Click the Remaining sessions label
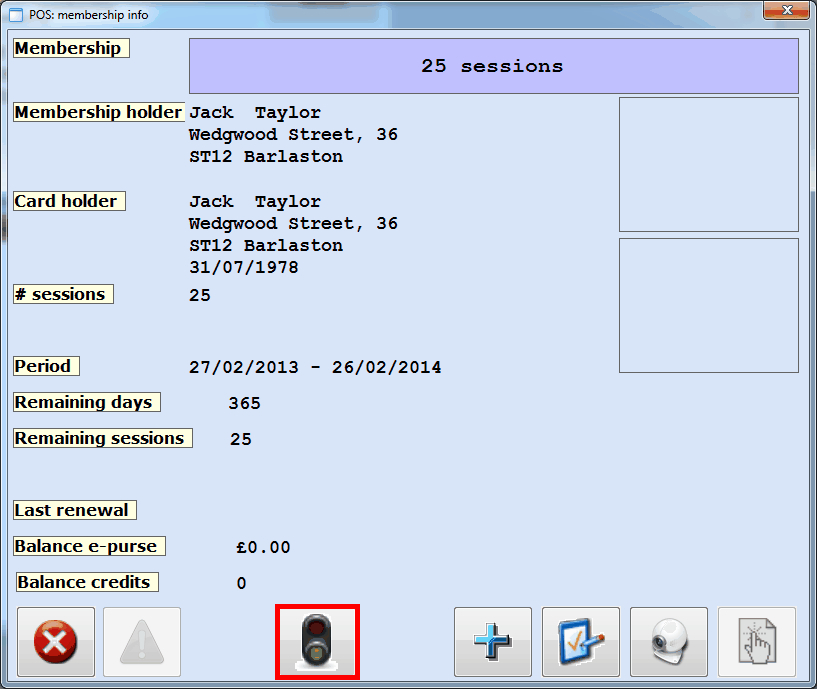The height and width of the screenshot is (689, 817). point(103,438)
